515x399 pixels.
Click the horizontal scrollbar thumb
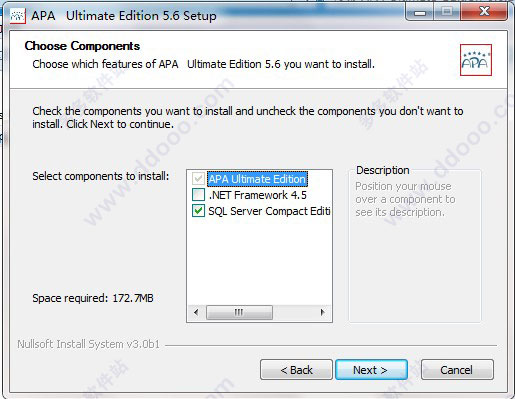tap(239, 312)
